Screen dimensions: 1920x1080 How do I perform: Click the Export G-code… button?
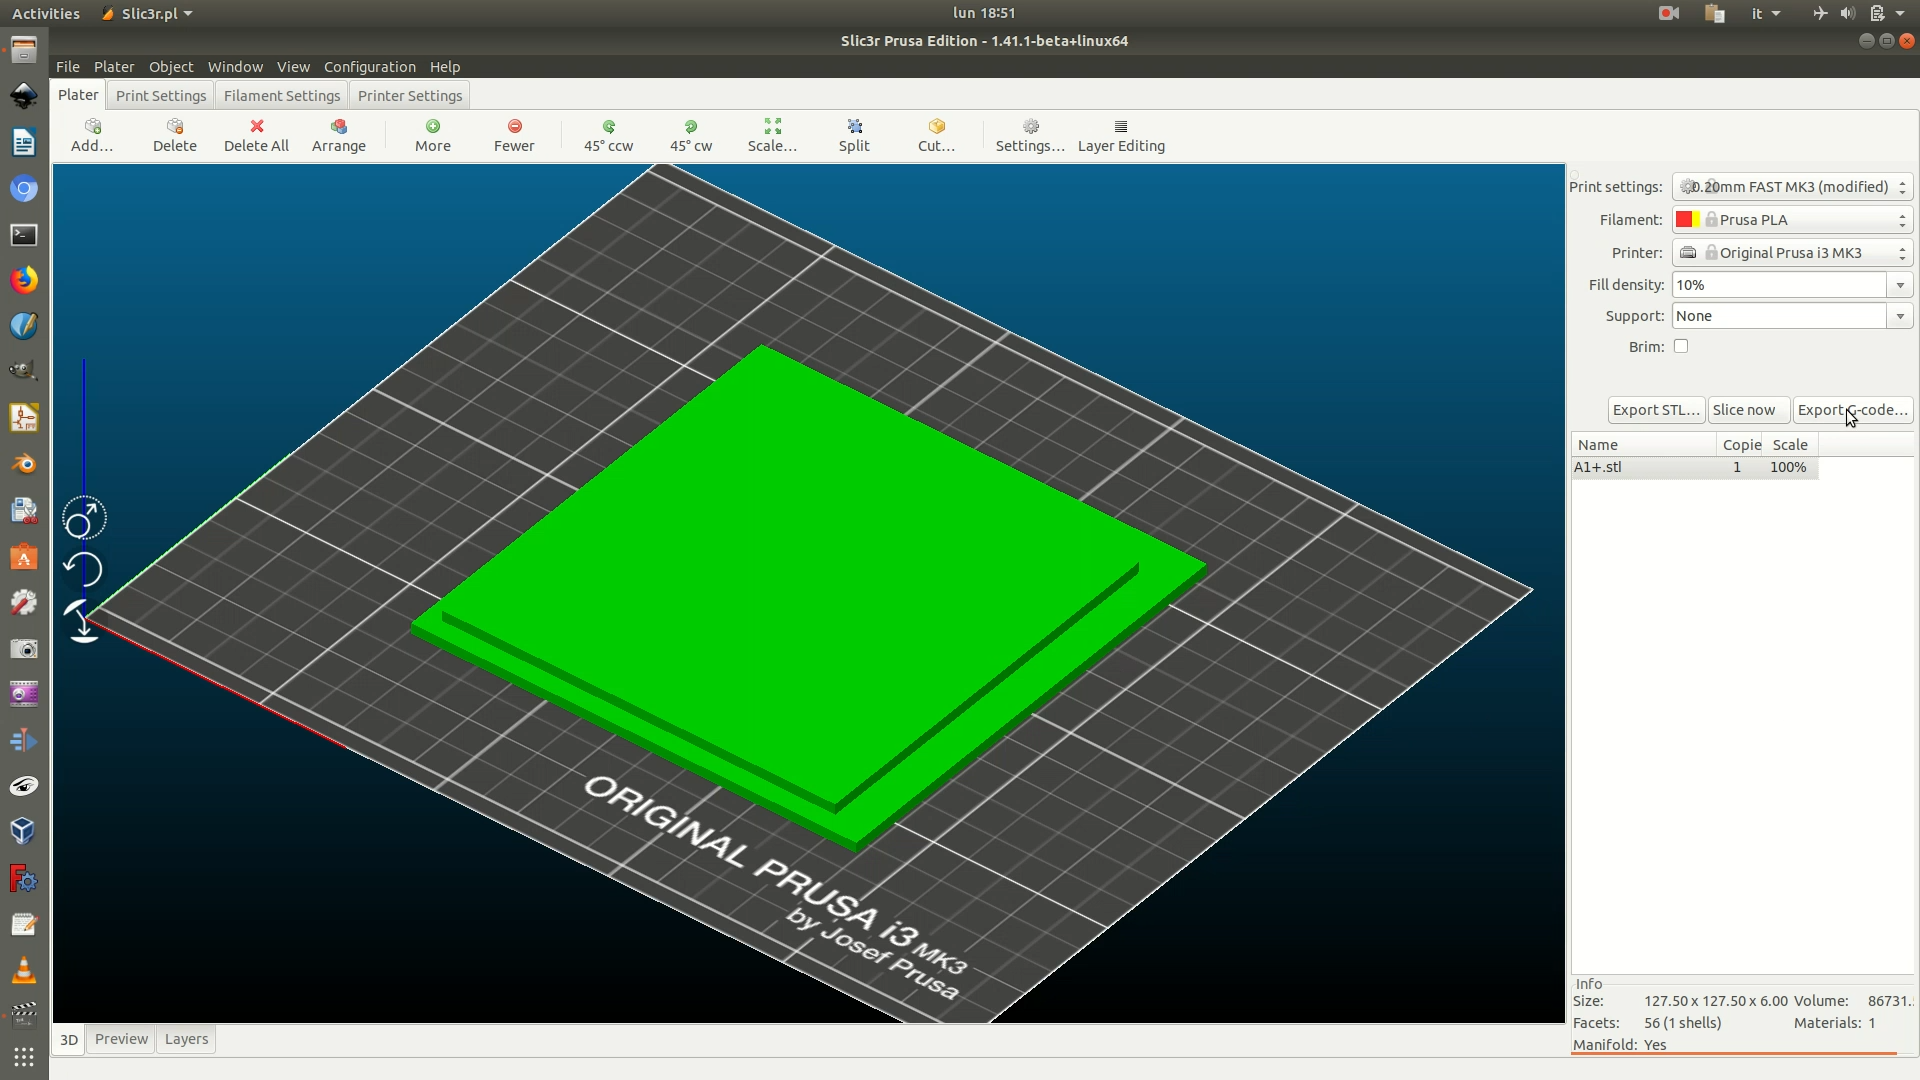coord(1853,410)
